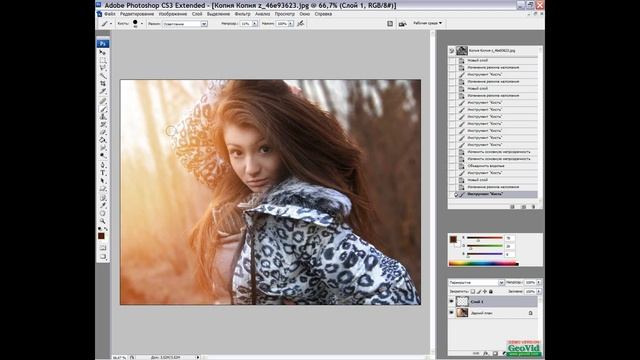Viewport: 640px width, 360px height.
Task: Select the Zoom tool in toolbox
Action: [x=102, y=221]
